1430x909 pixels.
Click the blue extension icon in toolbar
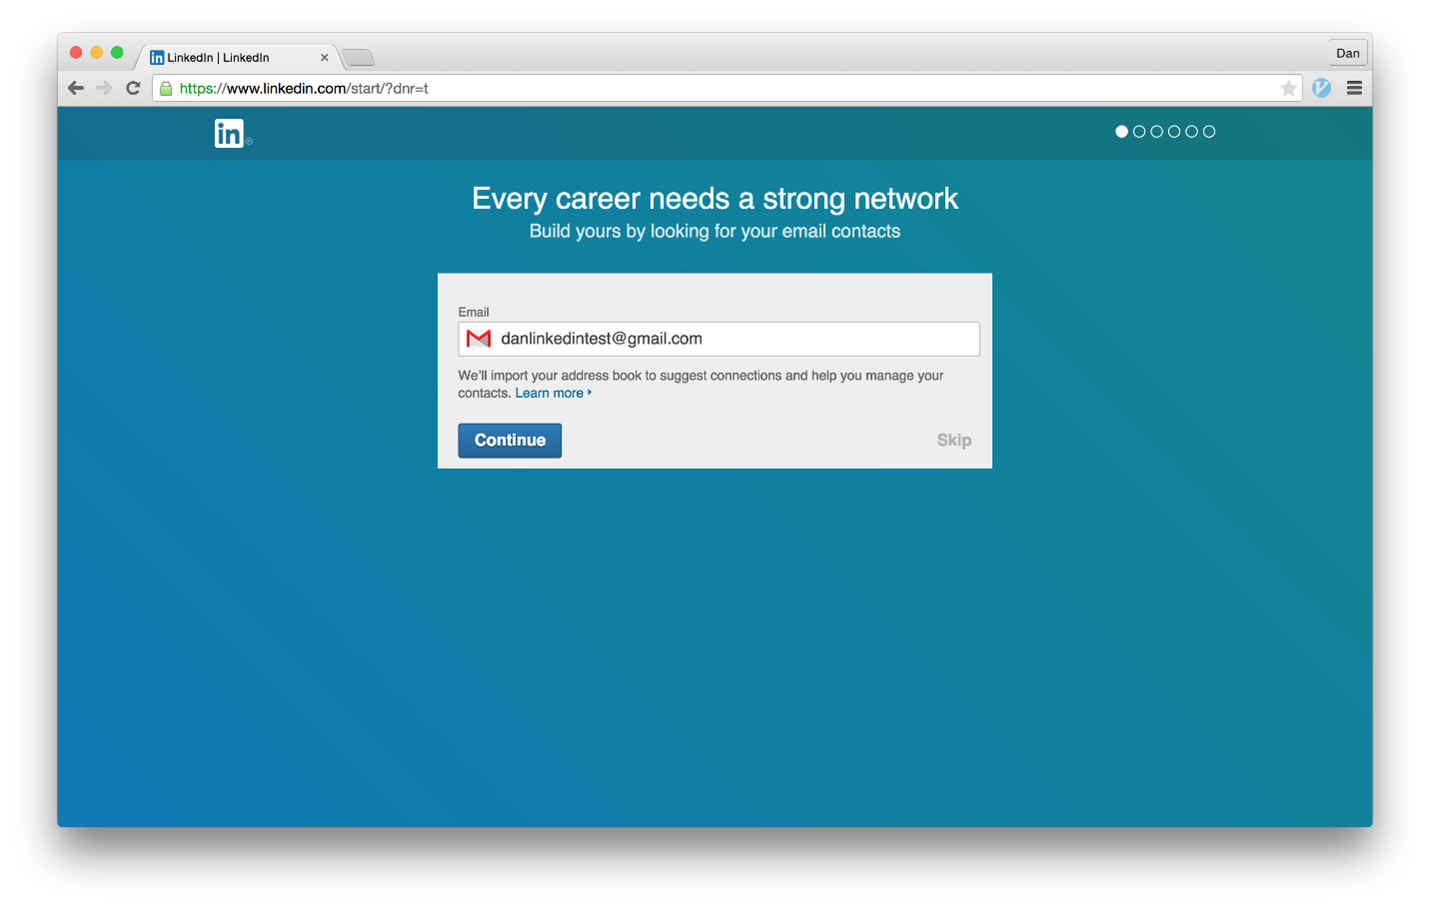pos(1321,88)
